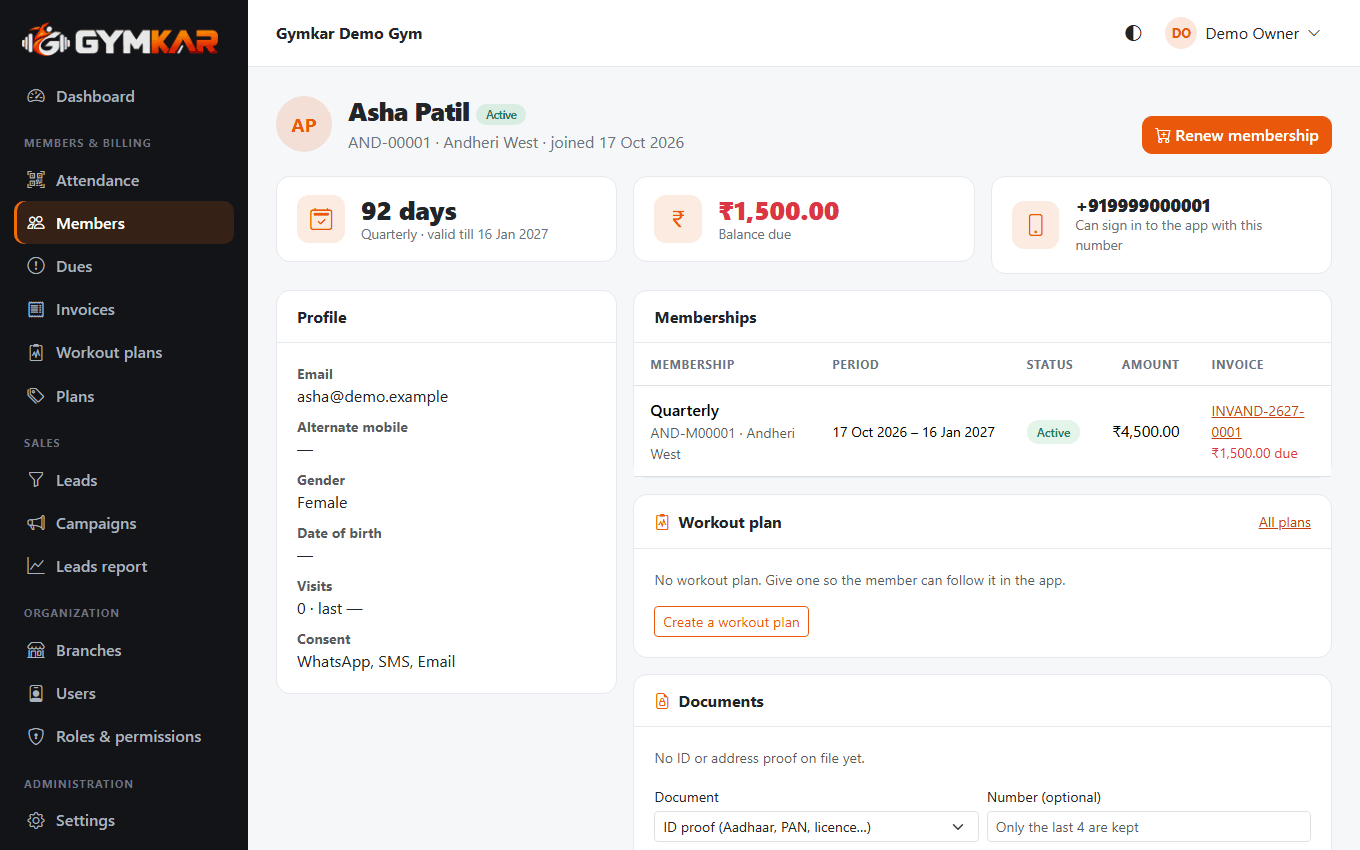Image resolution: width=1360 pixels, height=850 pixels.
Task: Click the calendar icon on the 92 days card
Action: coord(321,219)
